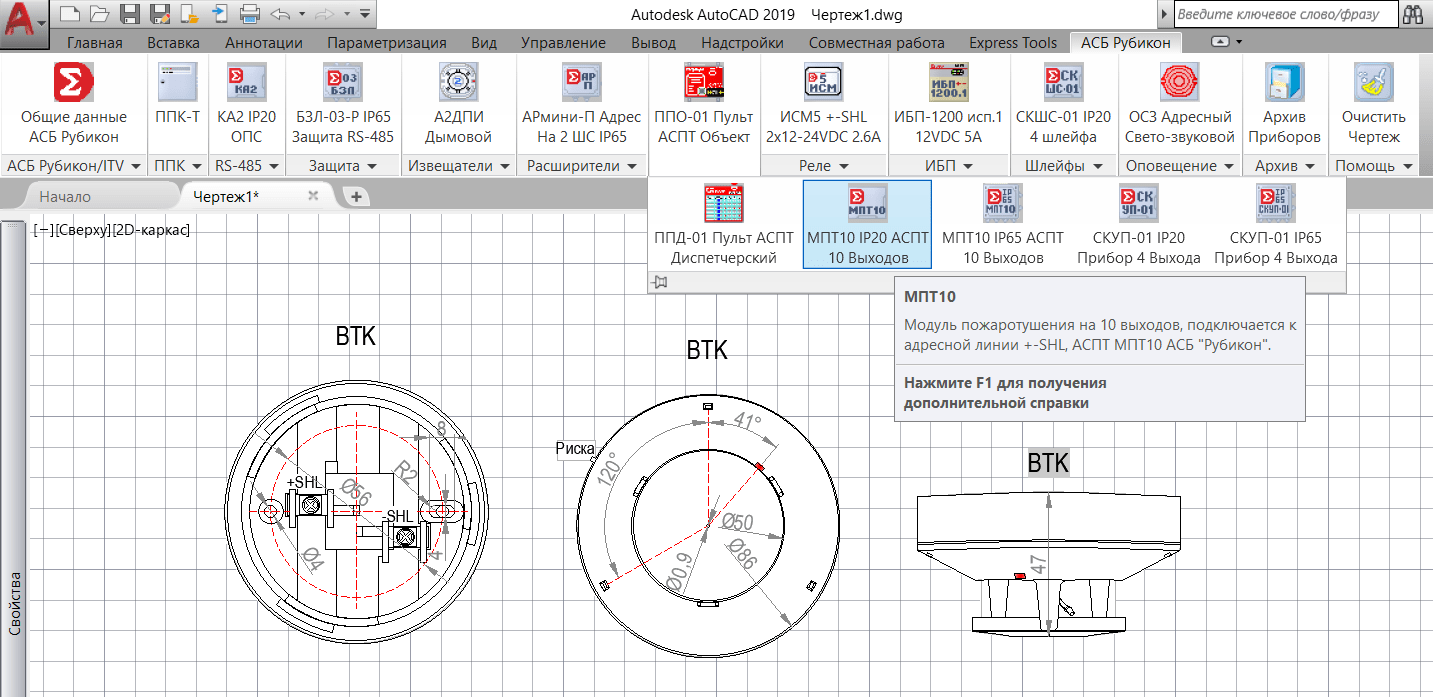Screen dimensions: 1433x697
Task: Click the Save As icon
Action: coord(159,14)
